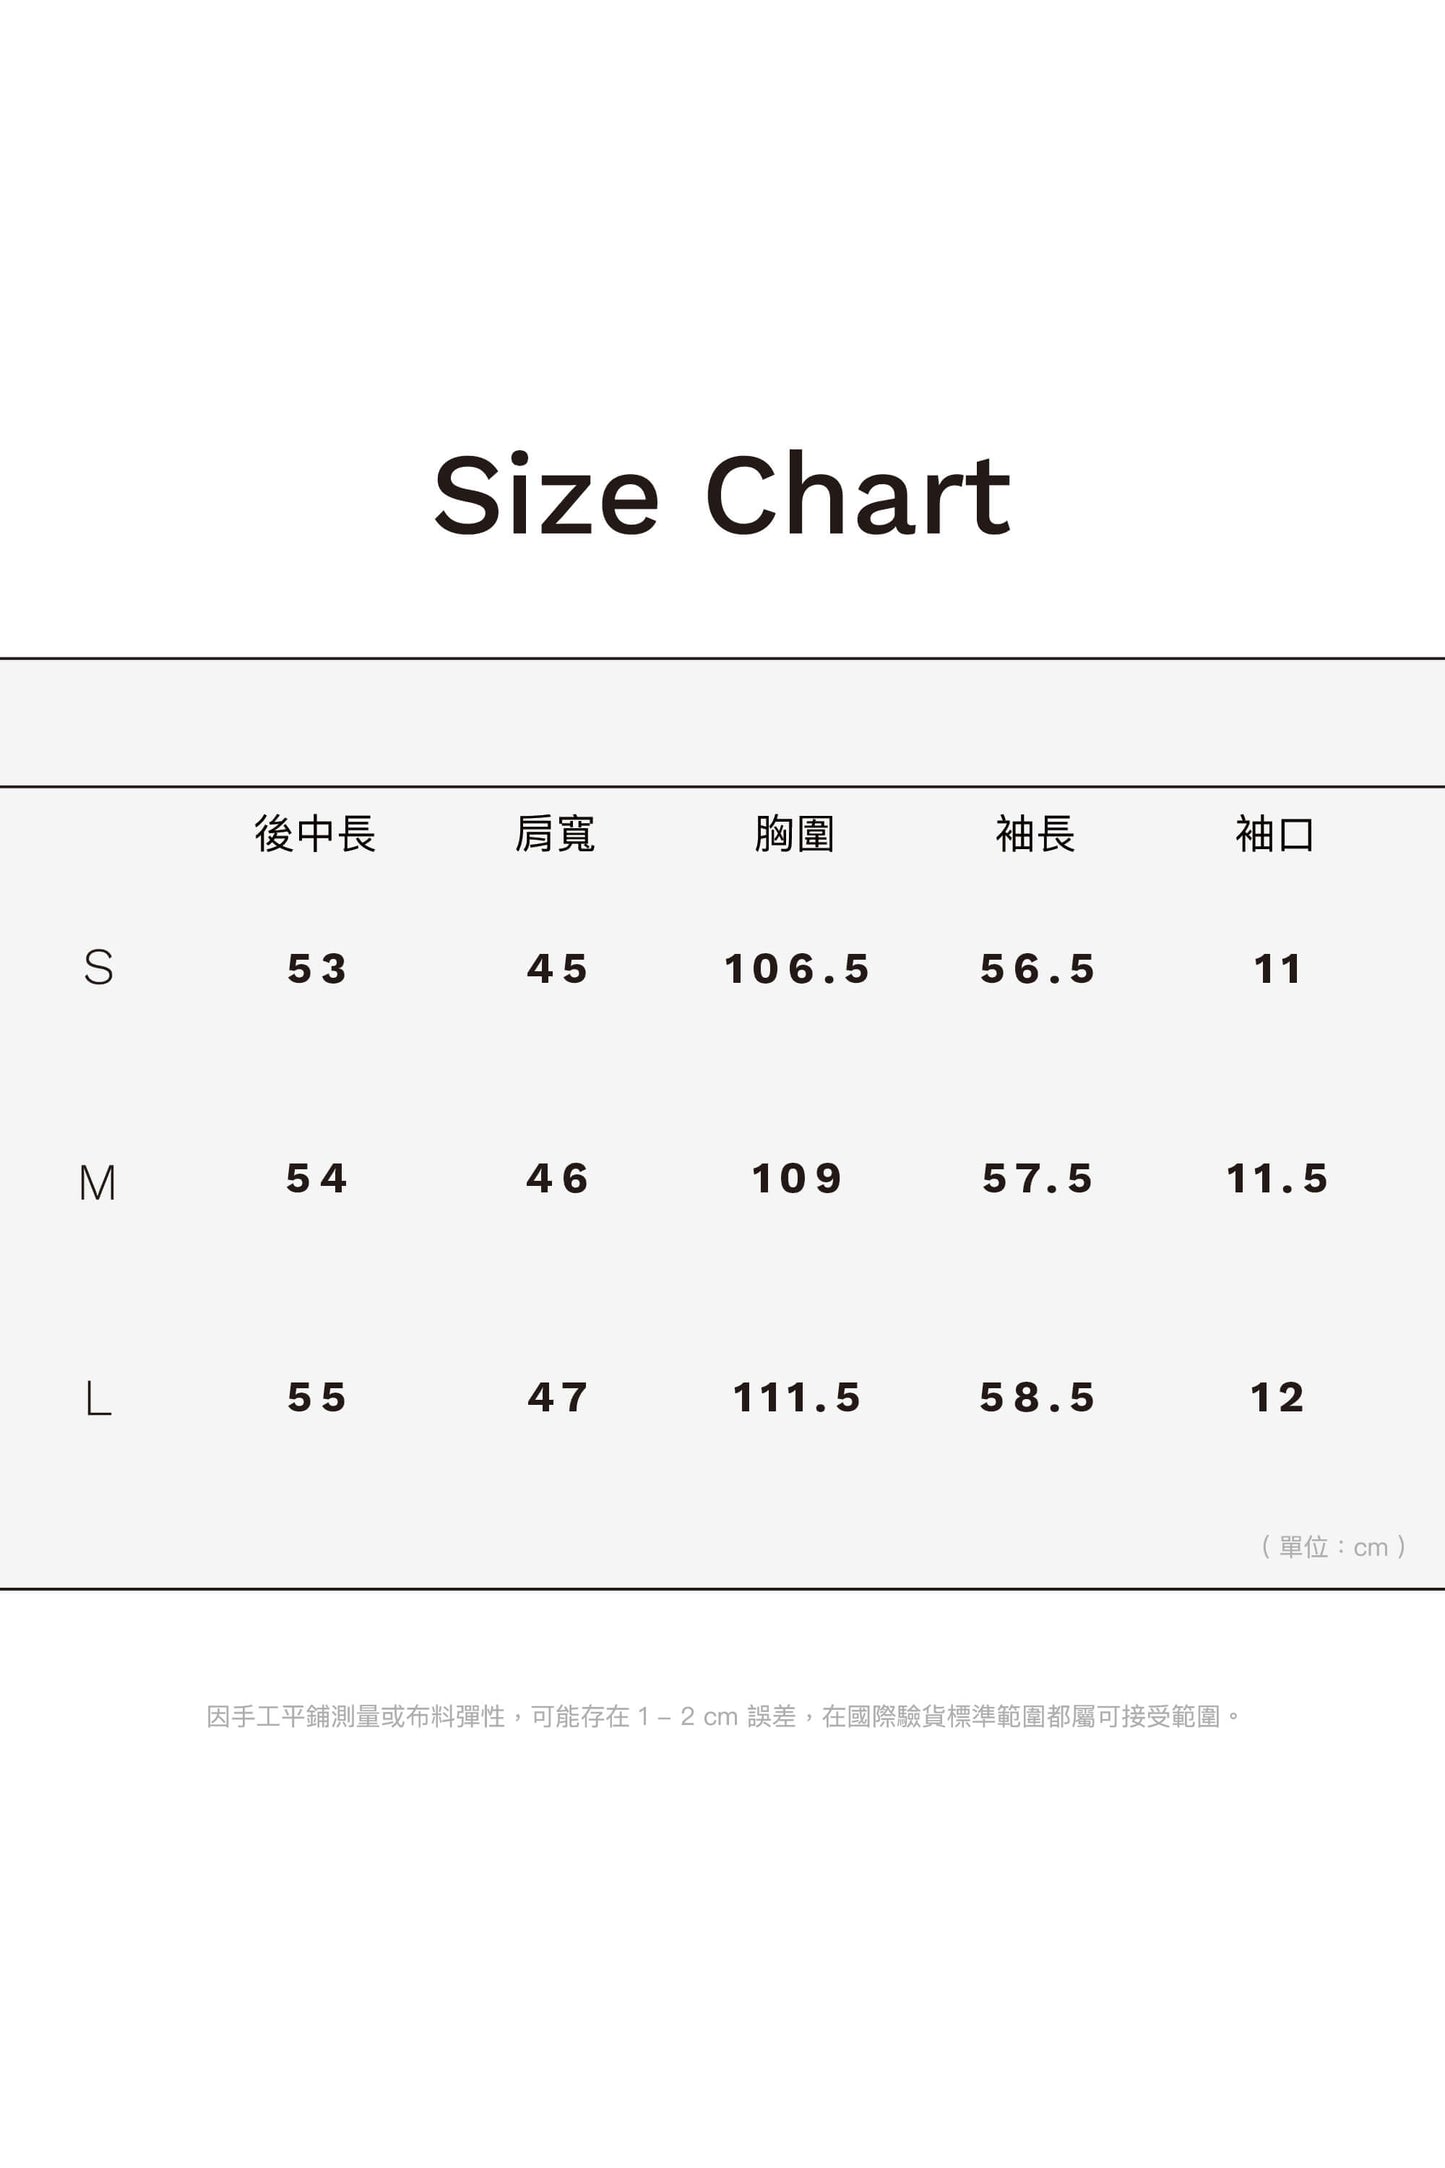
Task: Select the 58.5 sleeve length value
Action: point(1037,1398)
